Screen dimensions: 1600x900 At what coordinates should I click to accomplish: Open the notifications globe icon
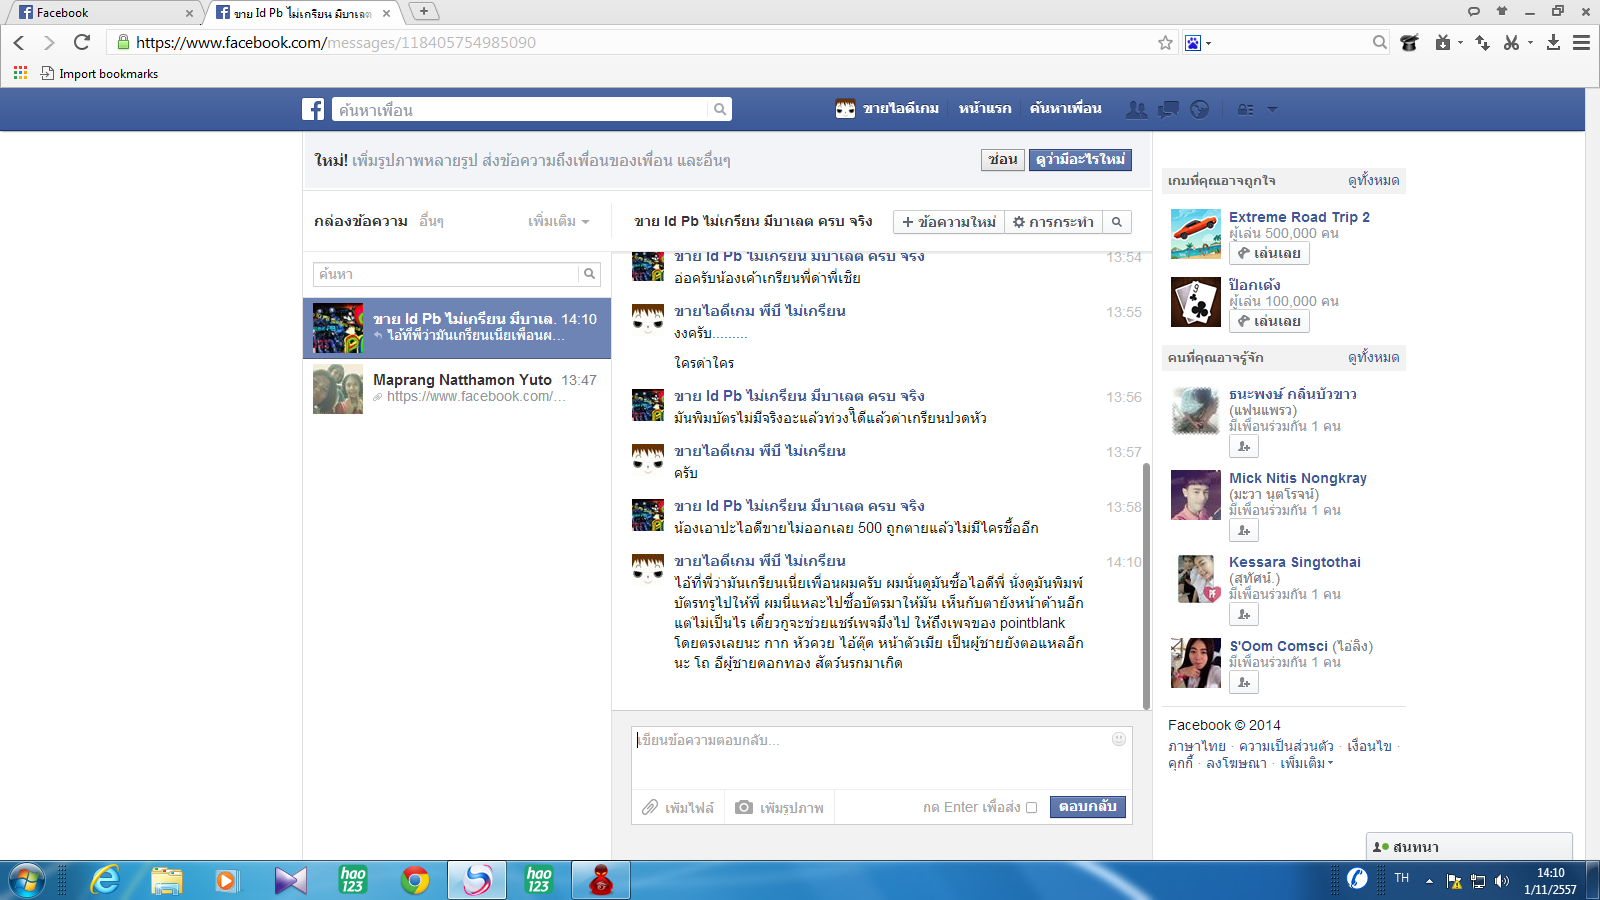[x=1200, y=109]
